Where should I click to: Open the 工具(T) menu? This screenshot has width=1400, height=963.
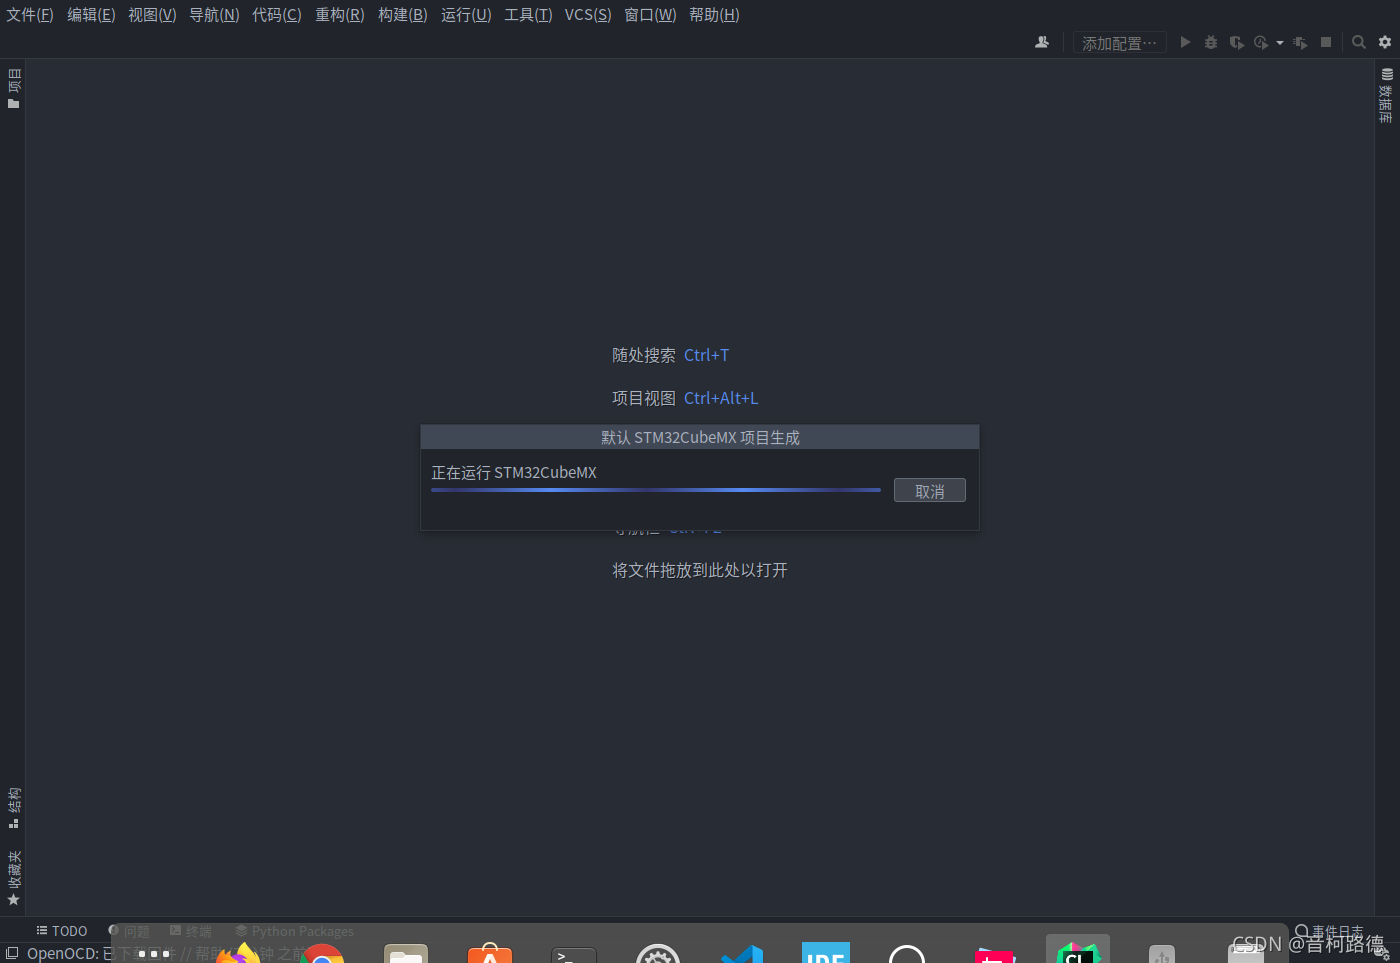[x=528, y=15]
